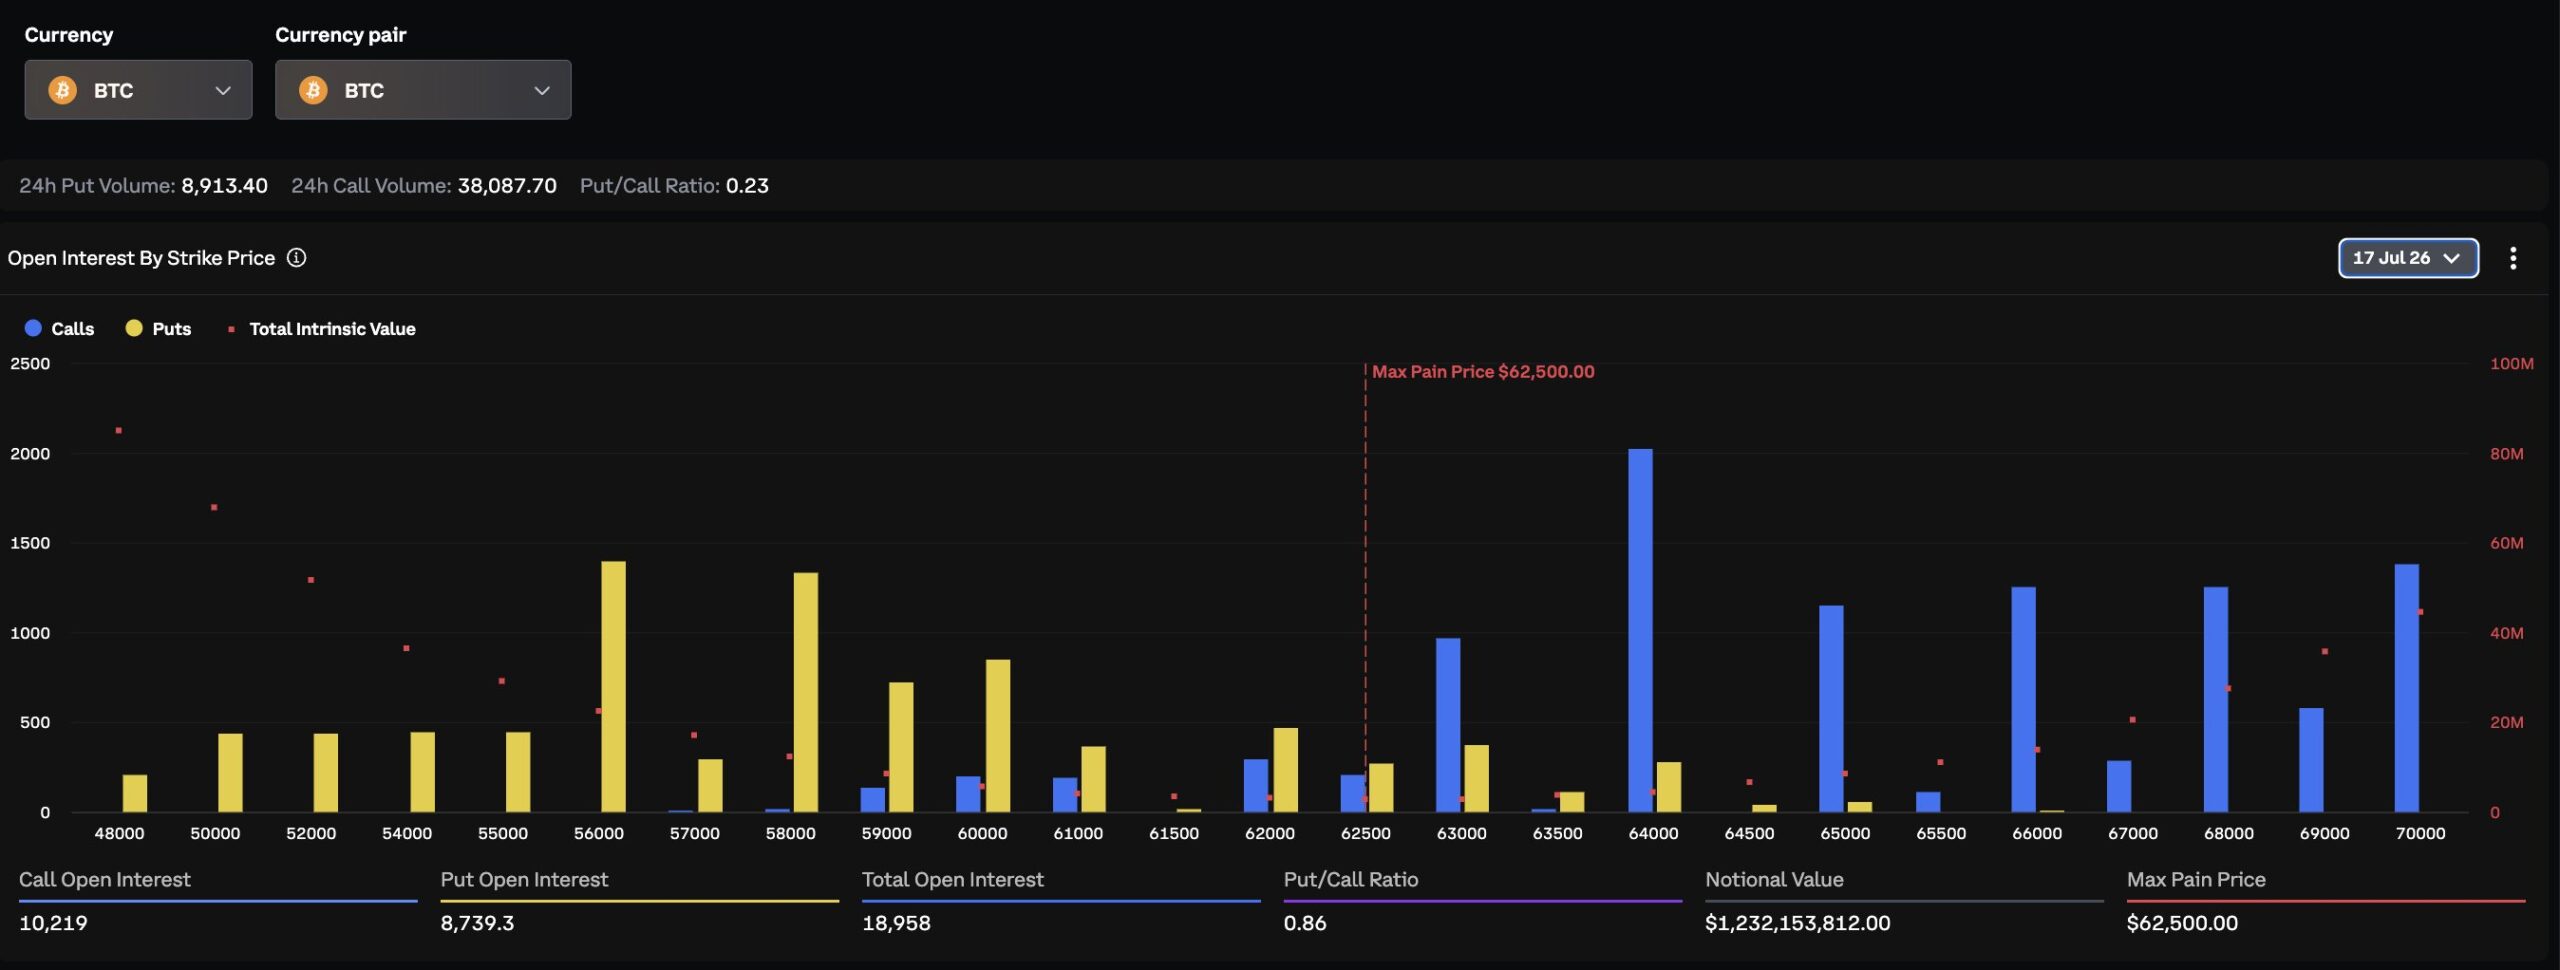Click the info icon beside Open Interest By Strike Price
The height and width of the screenshot is (970, 2560).
(x=297, y=258)
